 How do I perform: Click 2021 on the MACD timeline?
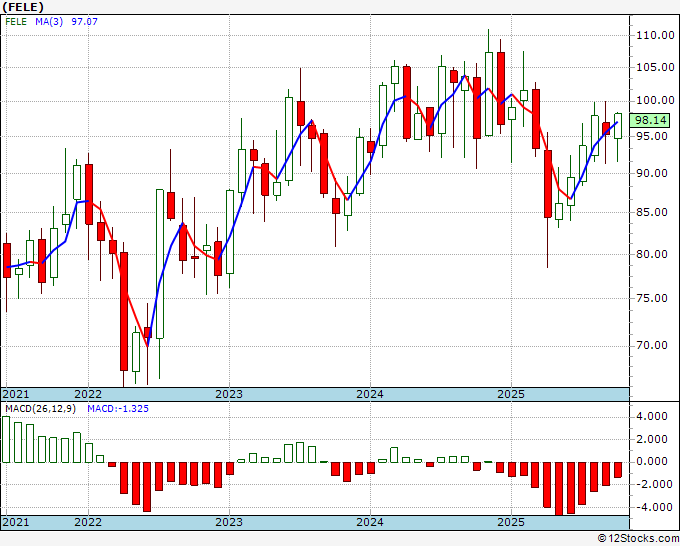pyautogui.click(x=16, y=522)
